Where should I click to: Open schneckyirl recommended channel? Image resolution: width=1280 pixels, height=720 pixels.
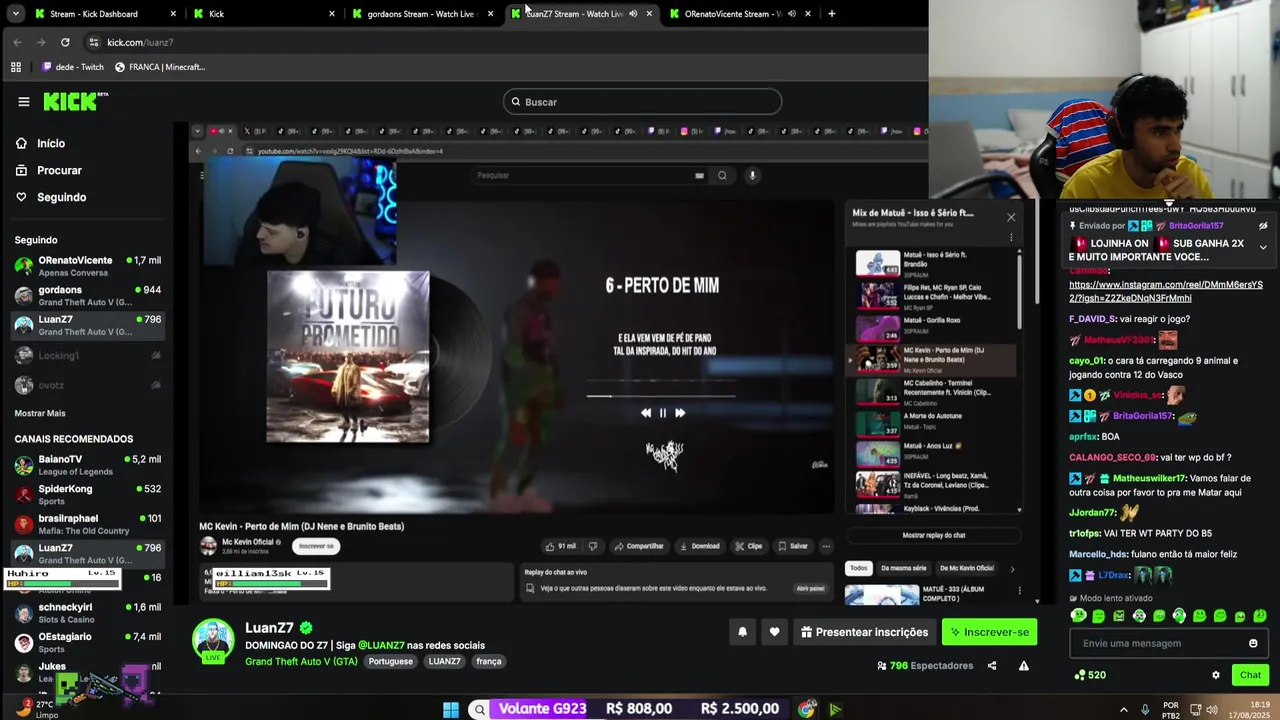(87, 612)
